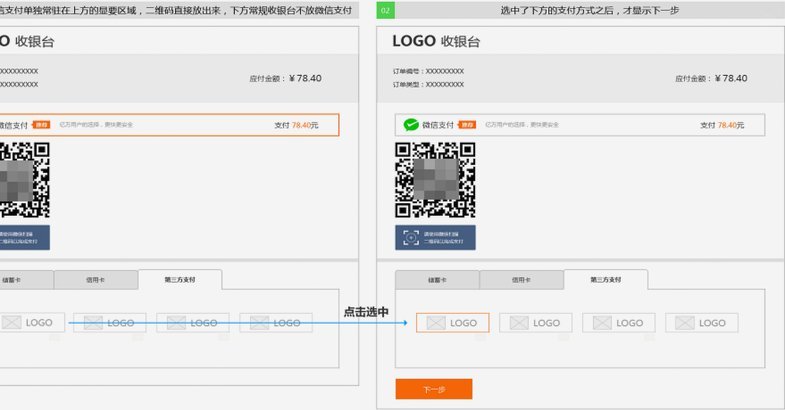Click 应付金额 ¥78.40 in right panel

tap(711, 78)
